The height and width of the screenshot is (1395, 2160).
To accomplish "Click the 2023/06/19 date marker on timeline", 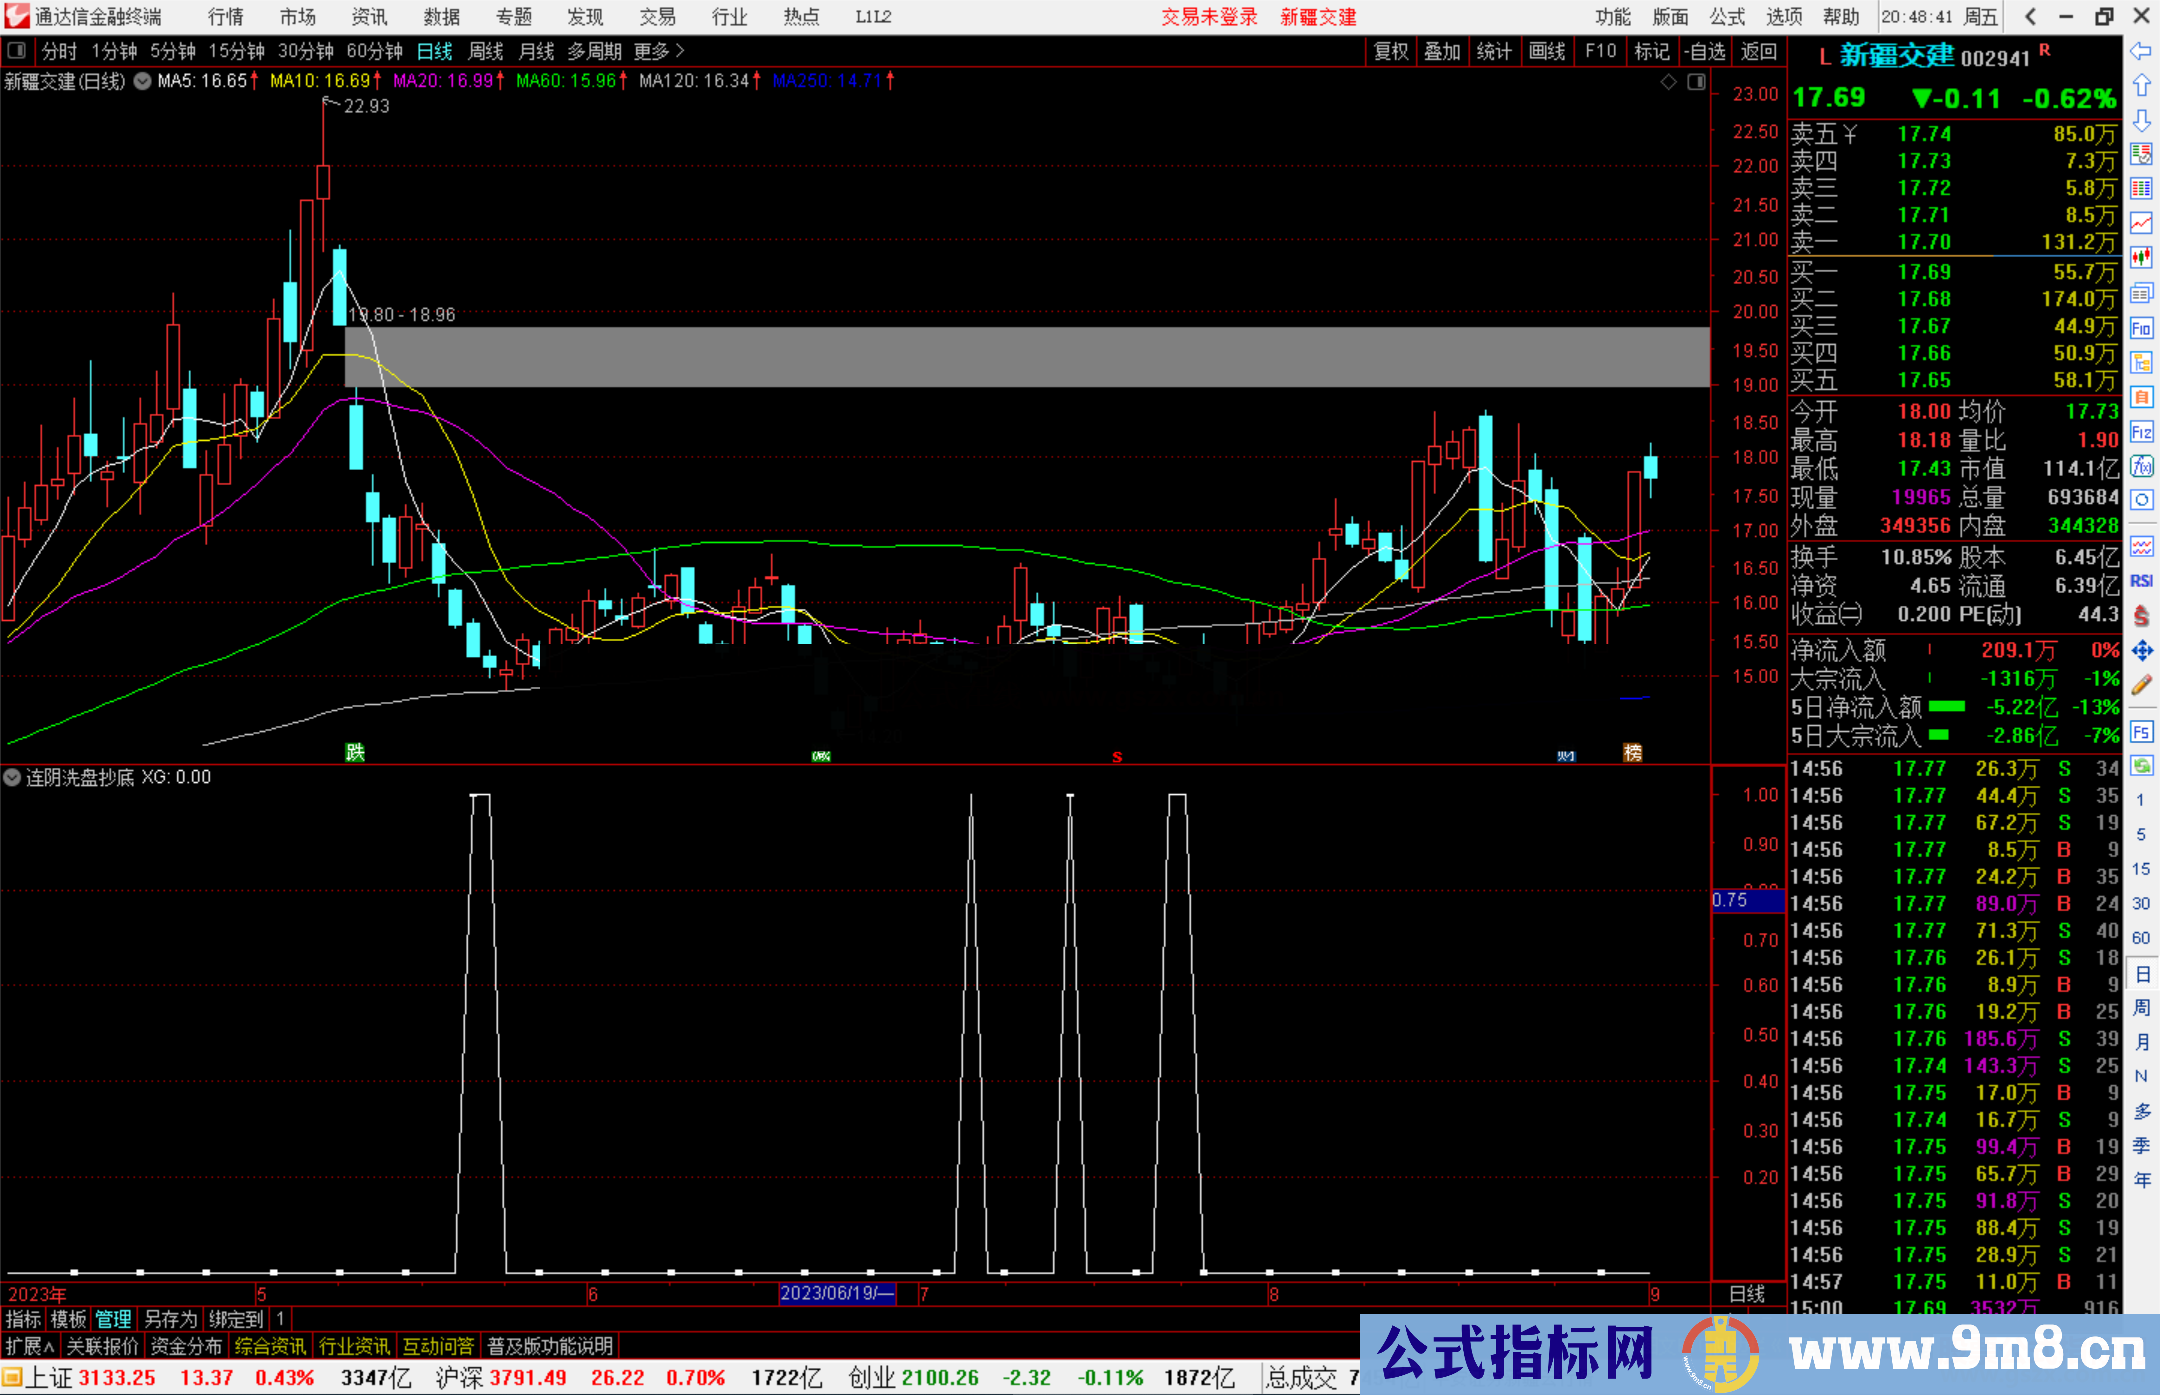I will pos(836,1293).
